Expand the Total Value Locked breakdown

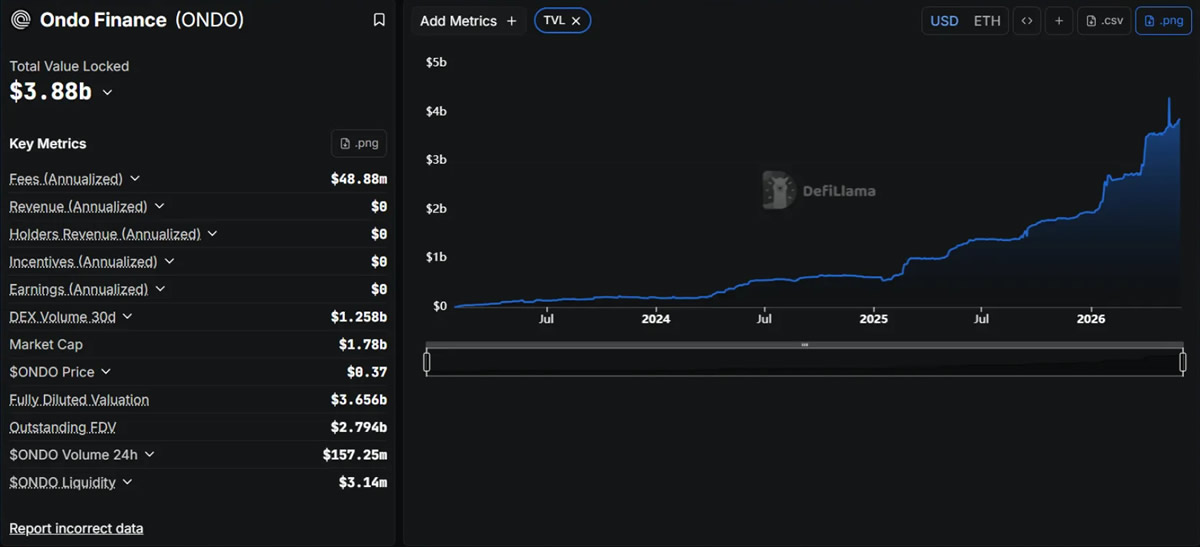(107, 92)
